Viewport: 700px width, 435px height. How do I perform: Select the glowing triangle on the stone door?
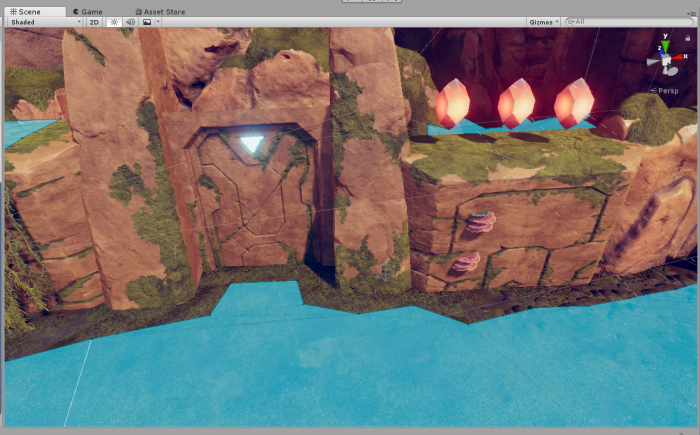coord(250,145)
